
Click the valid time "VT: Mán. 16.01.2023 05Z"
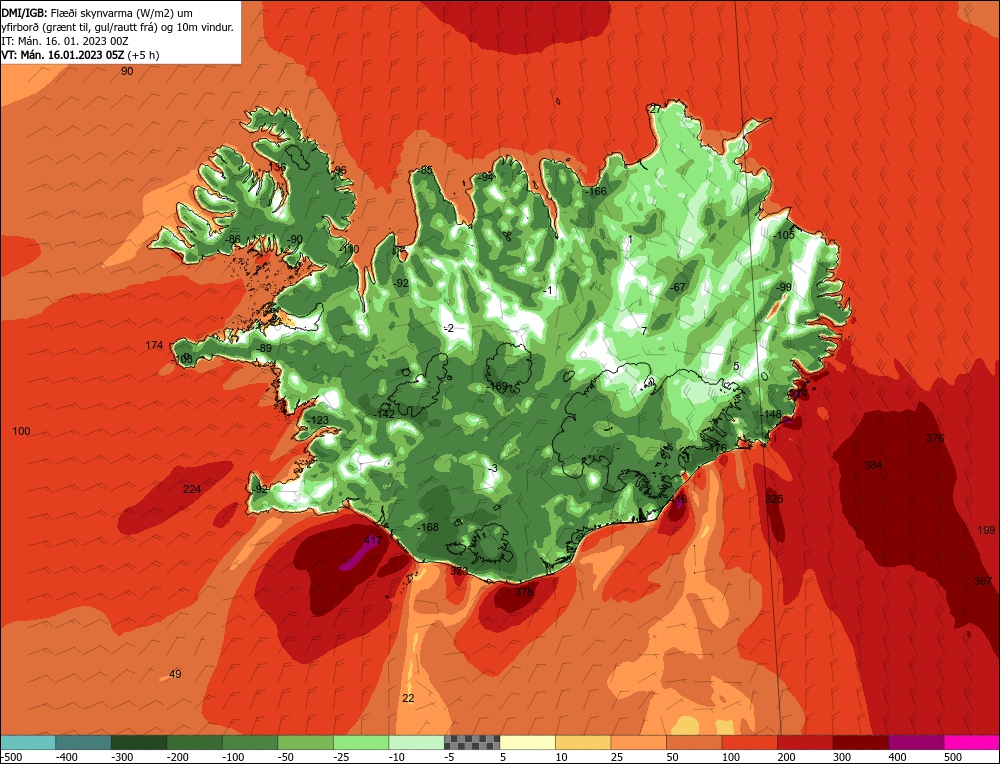[x=62, y=55]
